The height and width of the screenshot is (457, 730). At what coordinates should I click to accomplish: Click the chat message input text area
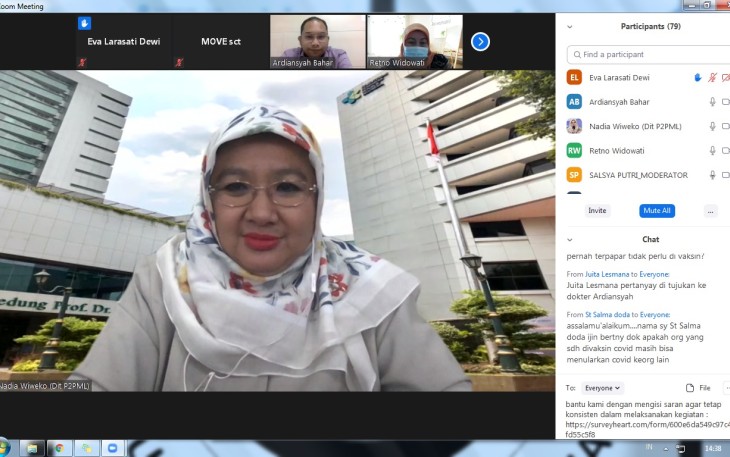647,419
